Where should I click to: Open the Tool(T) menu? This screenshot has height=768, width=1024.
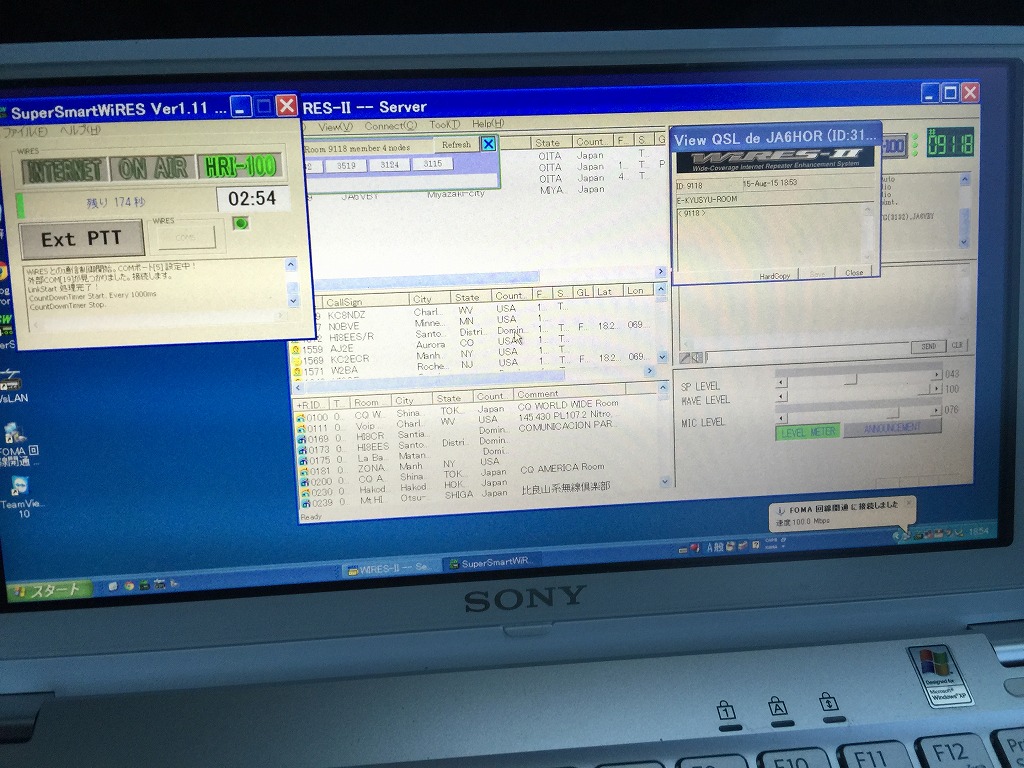click(444, 124)
